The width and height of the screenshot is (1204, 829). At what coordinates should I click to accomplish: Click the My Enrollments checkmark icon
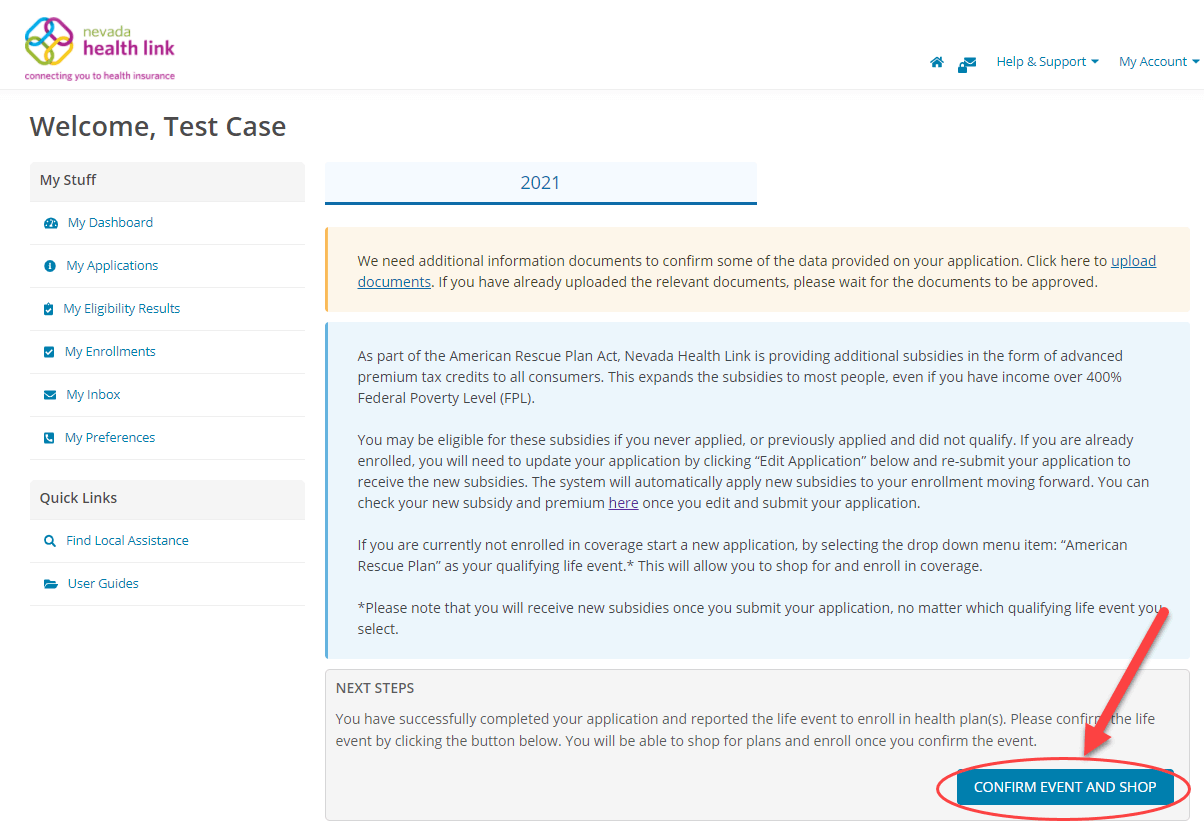point(49,352)
